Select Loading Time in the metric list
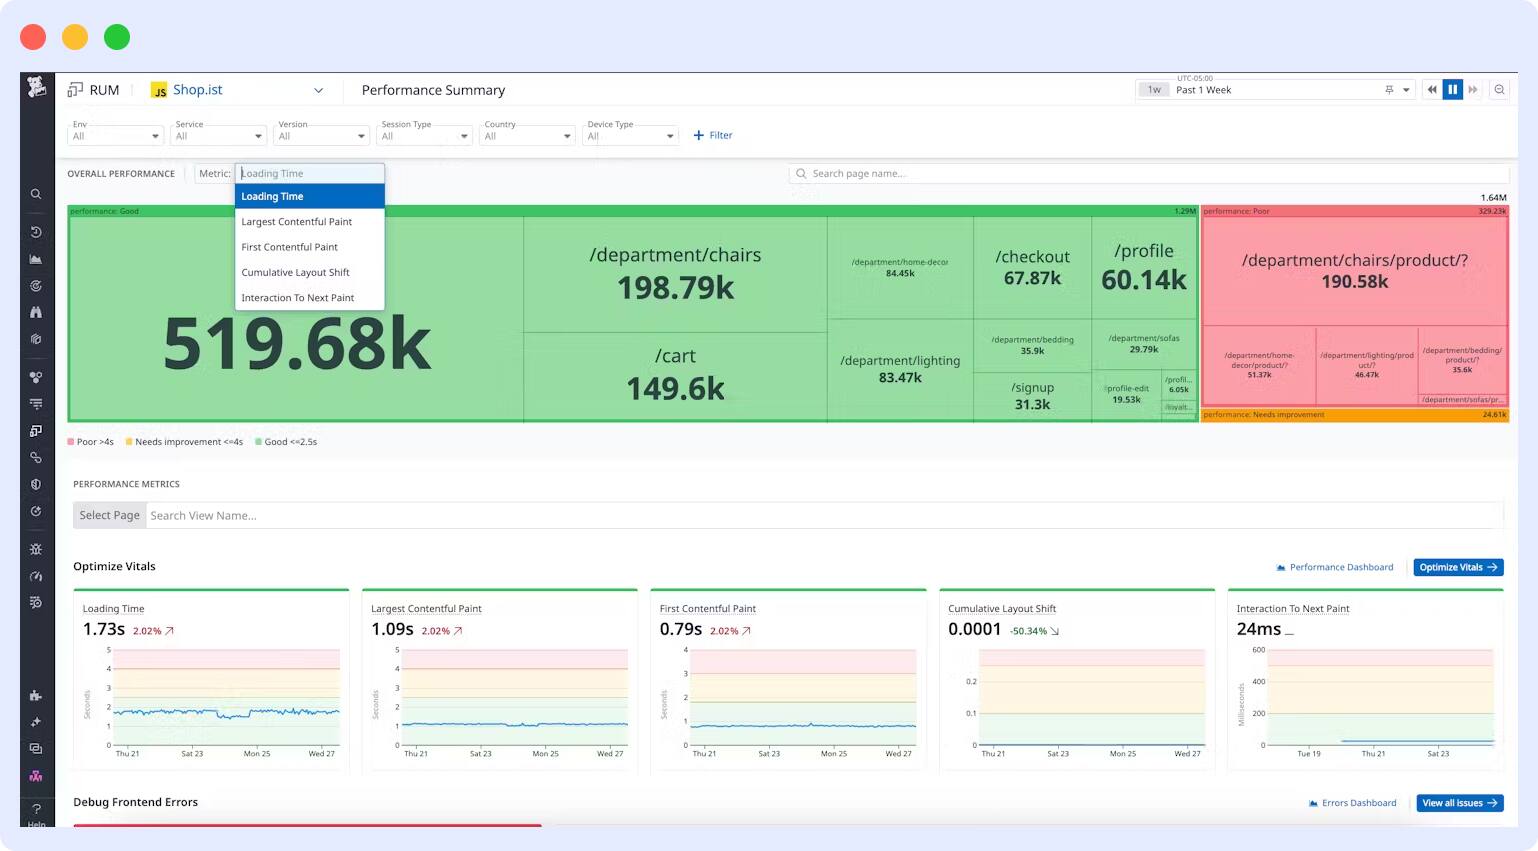Image resolution: width=1538 pixels, height=851 pixels. coord(310,197)
